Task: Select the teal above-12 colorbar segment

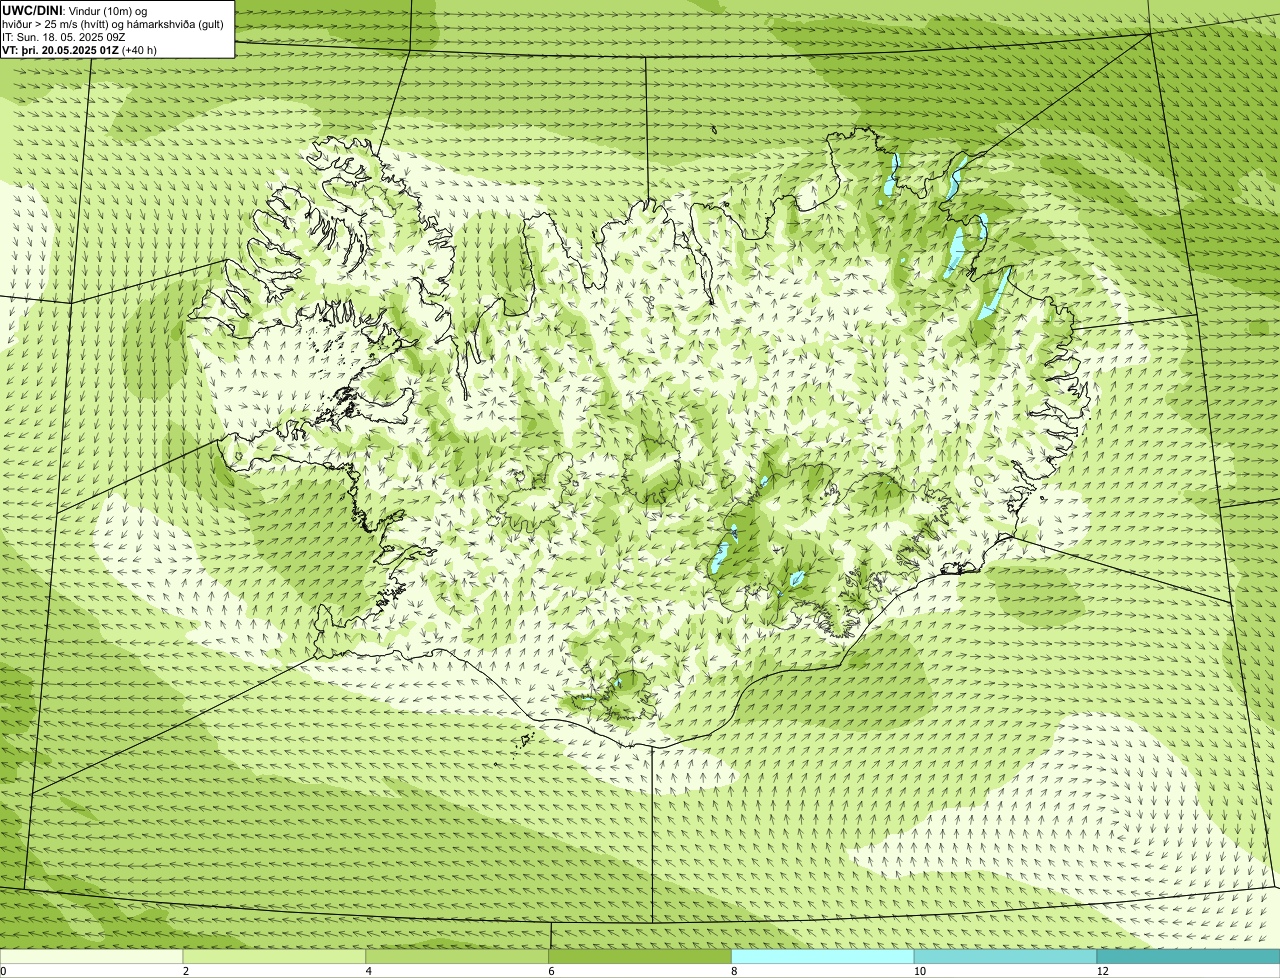Action: click(x=1188, y=956)
